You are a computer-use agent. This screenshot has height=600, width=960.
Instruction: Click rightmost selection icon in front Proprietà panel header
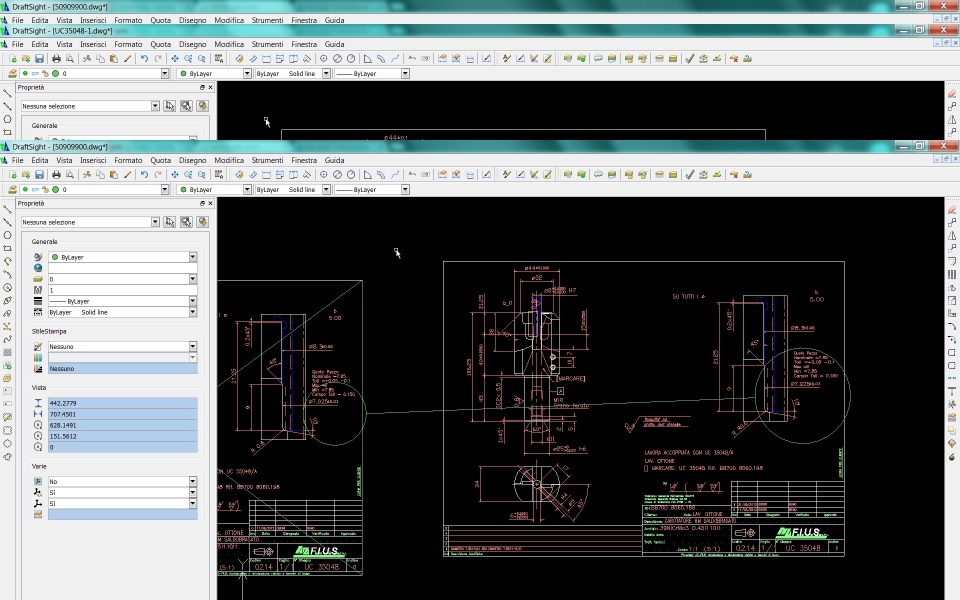203,222
